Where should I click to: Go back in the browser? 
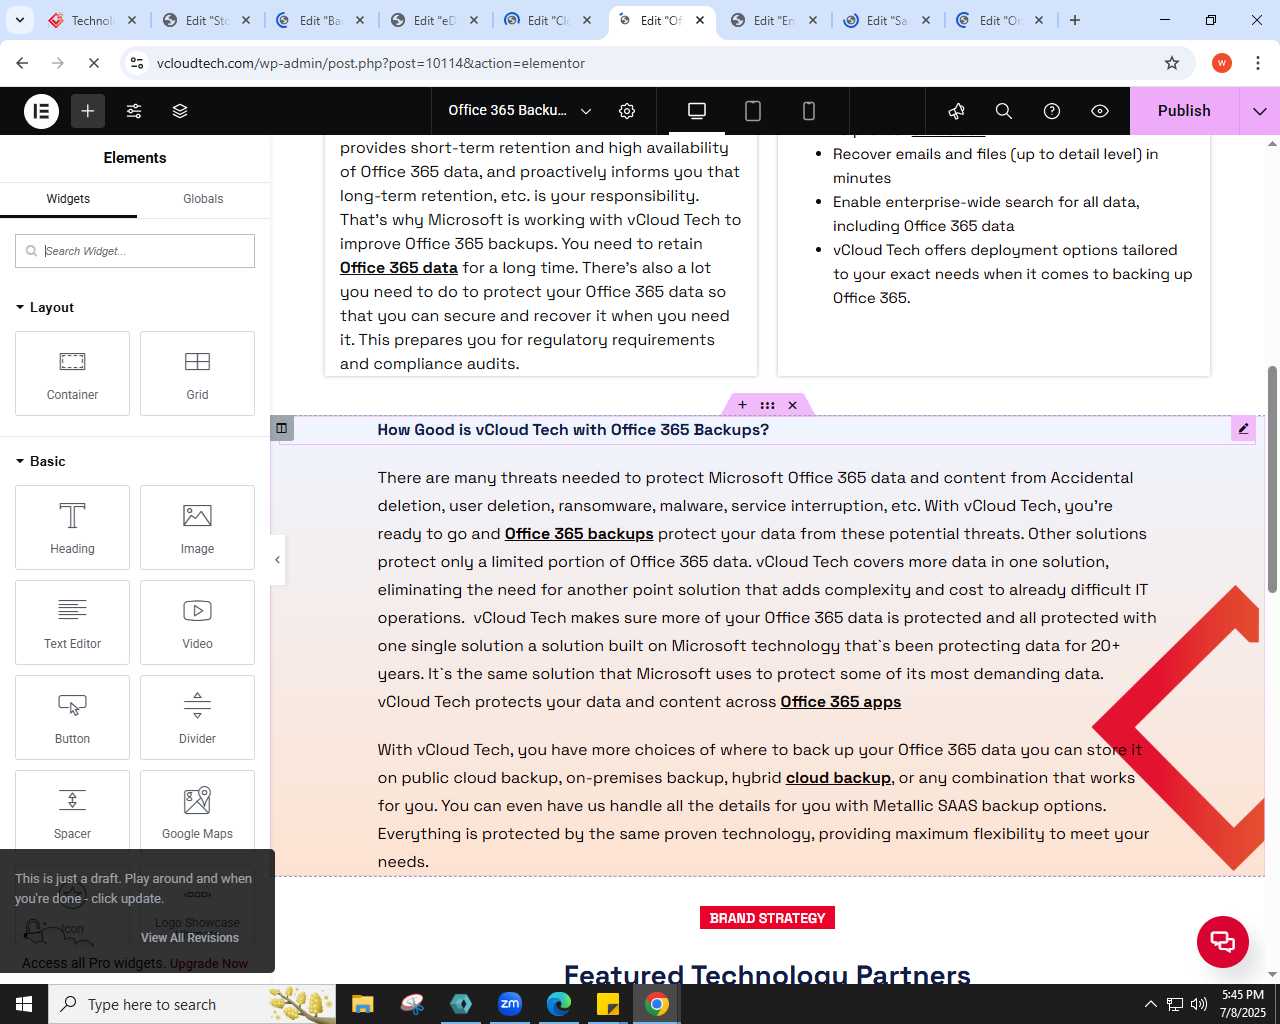point(22,63)
